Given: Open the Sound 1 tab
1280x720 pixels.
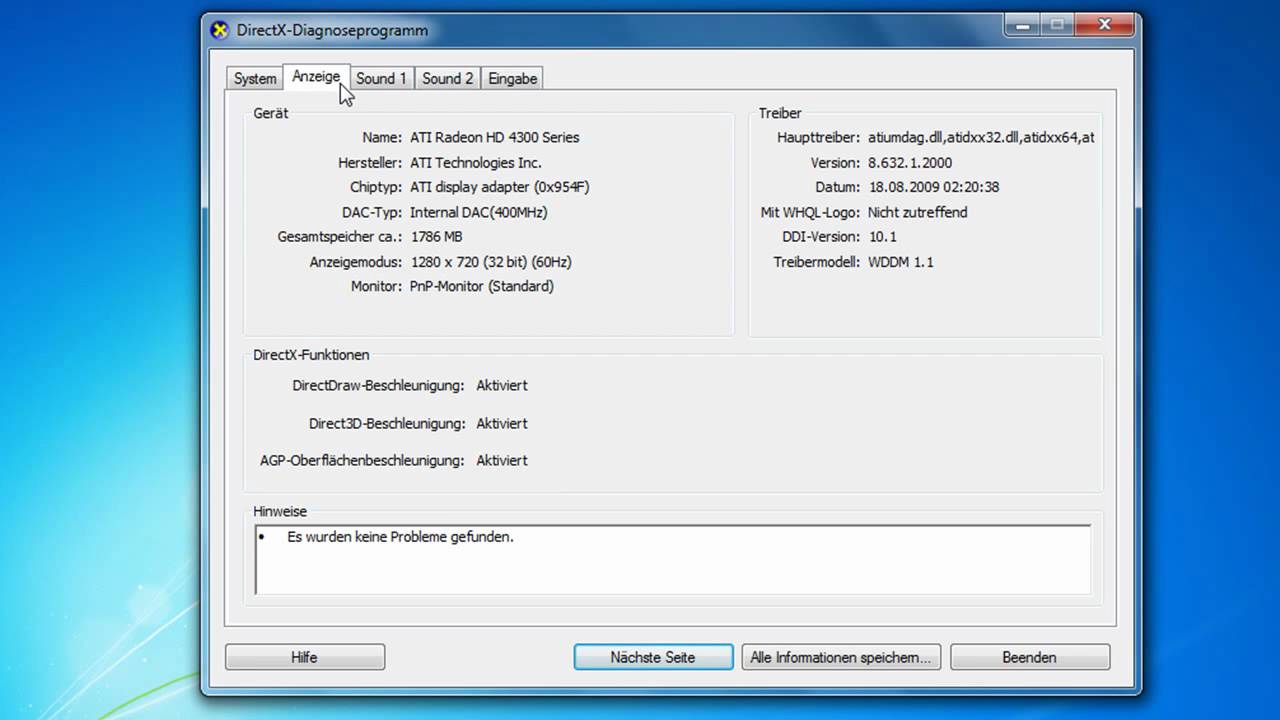Looking at the screenshot, I should [381, 78].
